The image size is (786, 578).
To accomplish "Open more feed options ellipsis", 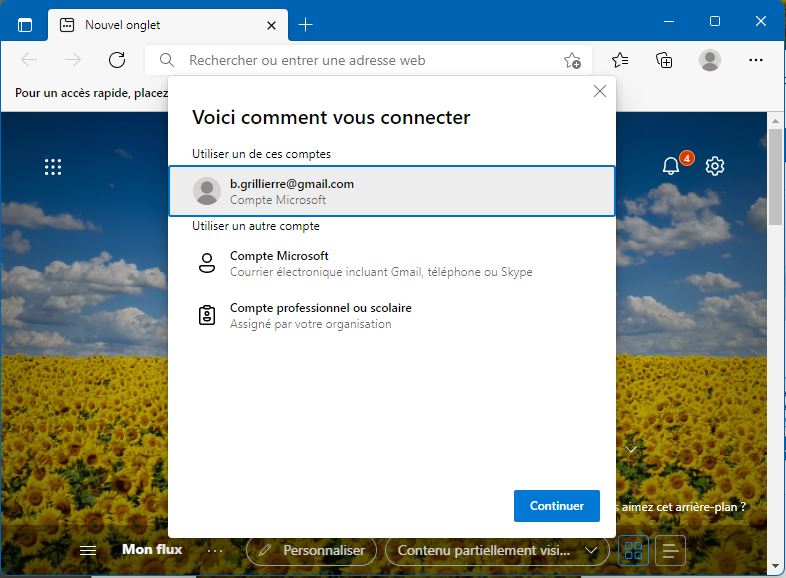I will [215, 550].
